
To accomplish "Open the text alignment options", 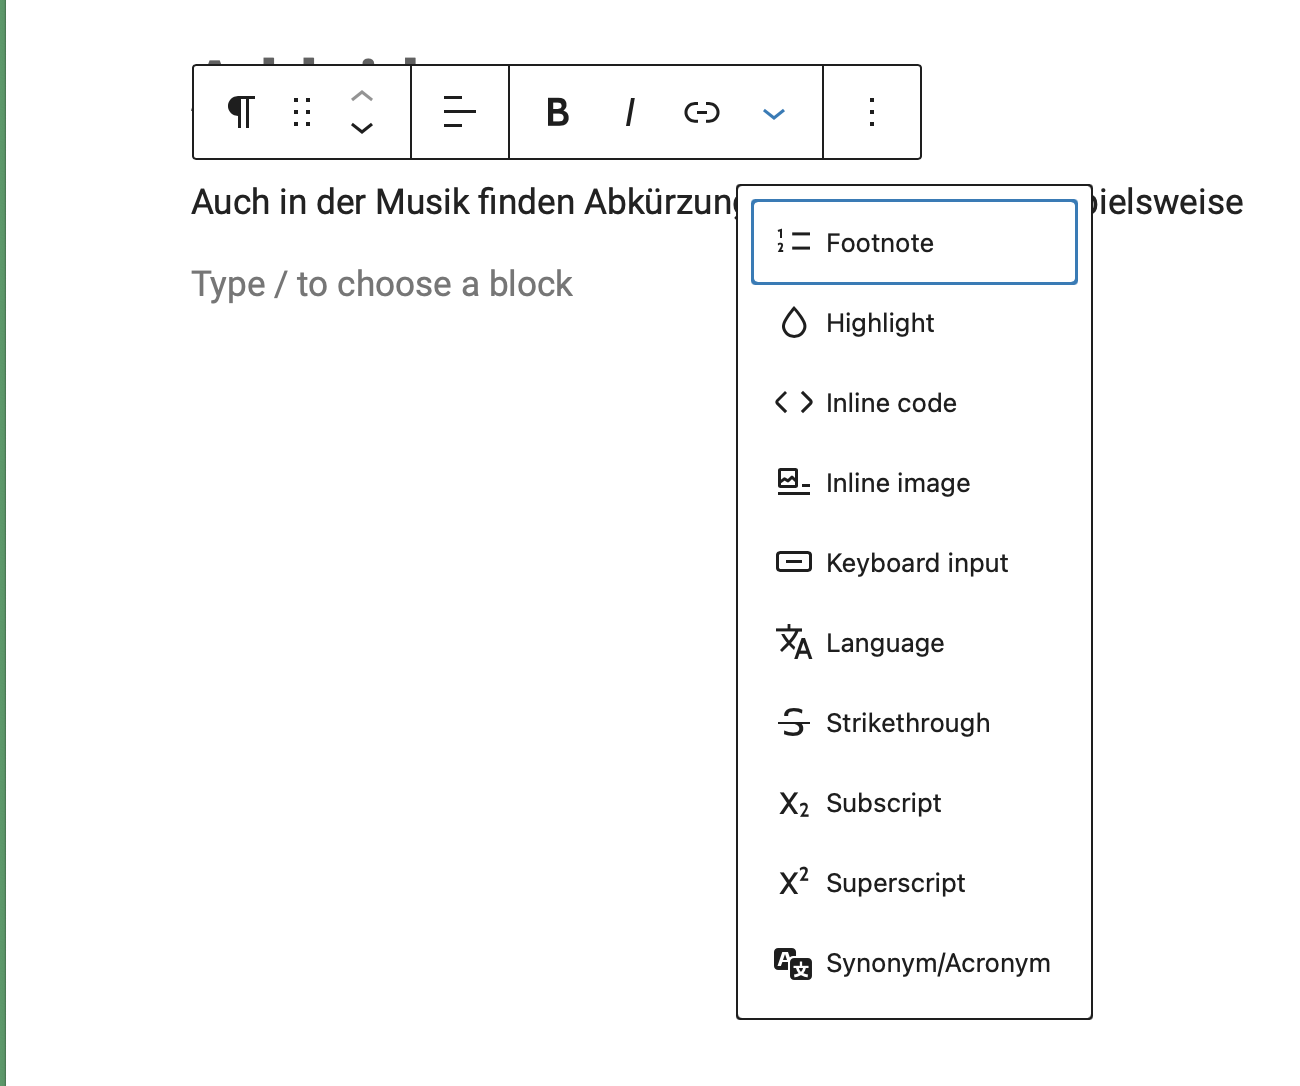I will (x=459, y=112).
